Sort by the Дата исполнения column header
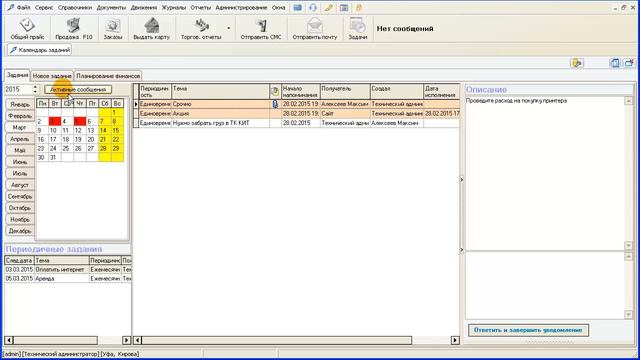 coord(441,91)
